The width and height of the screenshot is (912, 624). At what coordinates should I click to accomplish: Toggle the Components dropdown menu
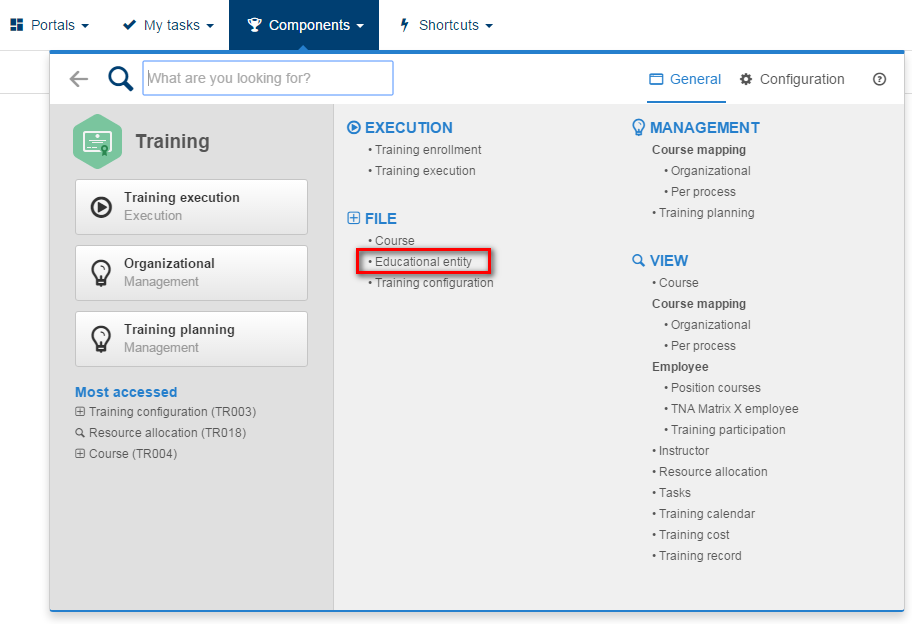click(304, 25)
